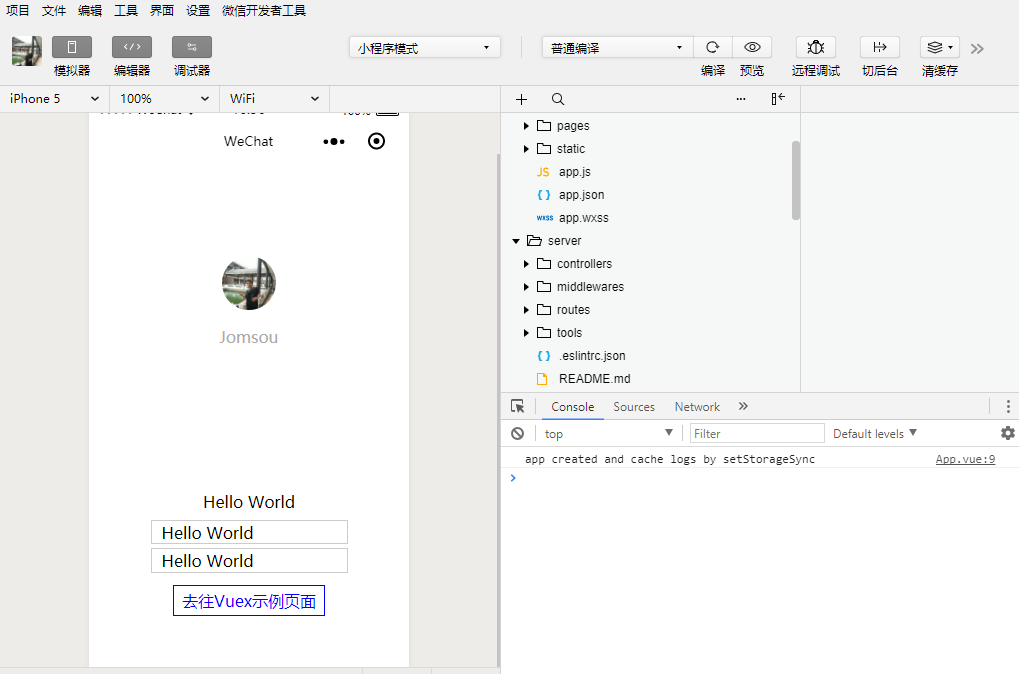Click the Jomsou profile avatar in simulator

click(249, 283)
